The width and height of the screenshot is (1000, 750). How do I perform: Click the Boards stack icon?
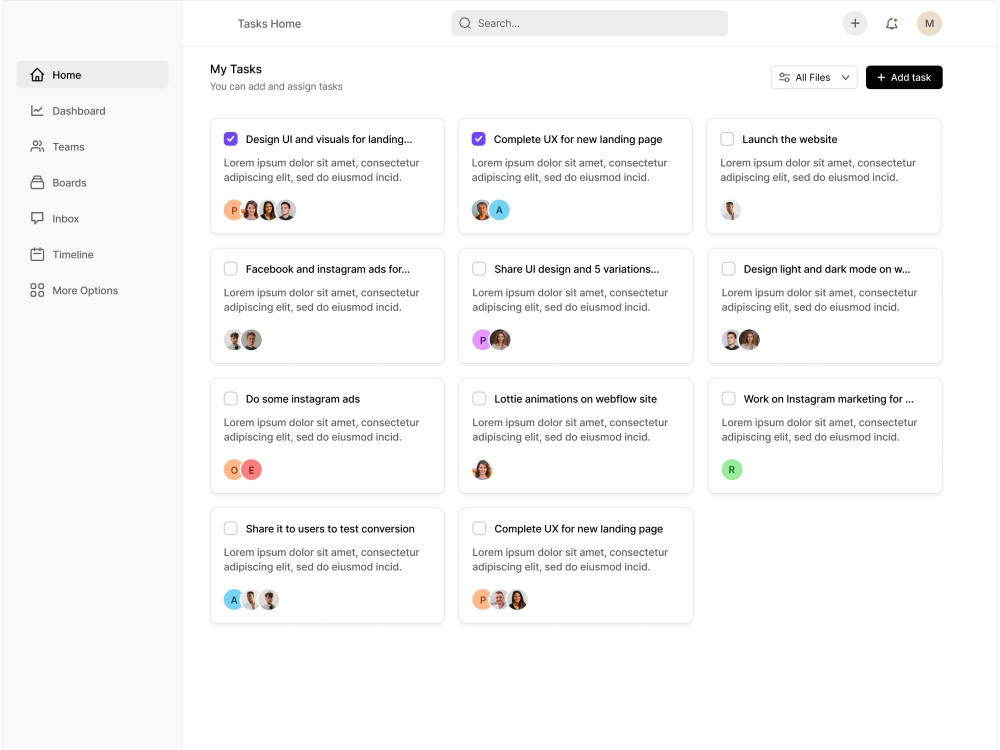pyautogui.click(x=37, y=182)
